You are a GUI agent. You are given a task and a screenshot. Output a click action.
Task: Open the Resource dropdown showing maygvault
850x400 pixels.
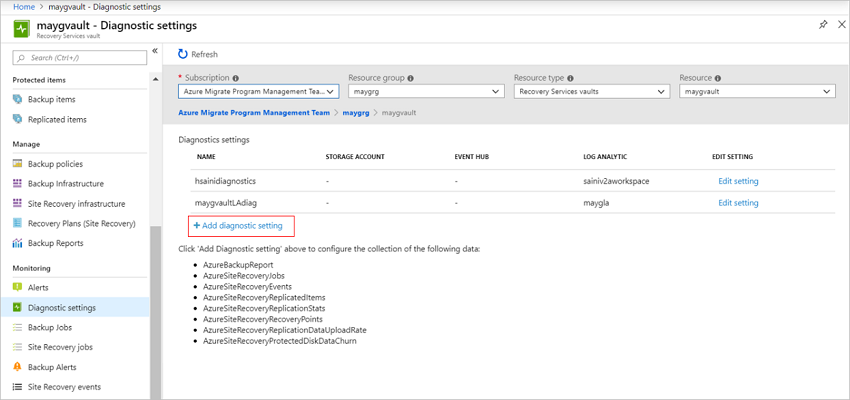(x=757, y=92)
